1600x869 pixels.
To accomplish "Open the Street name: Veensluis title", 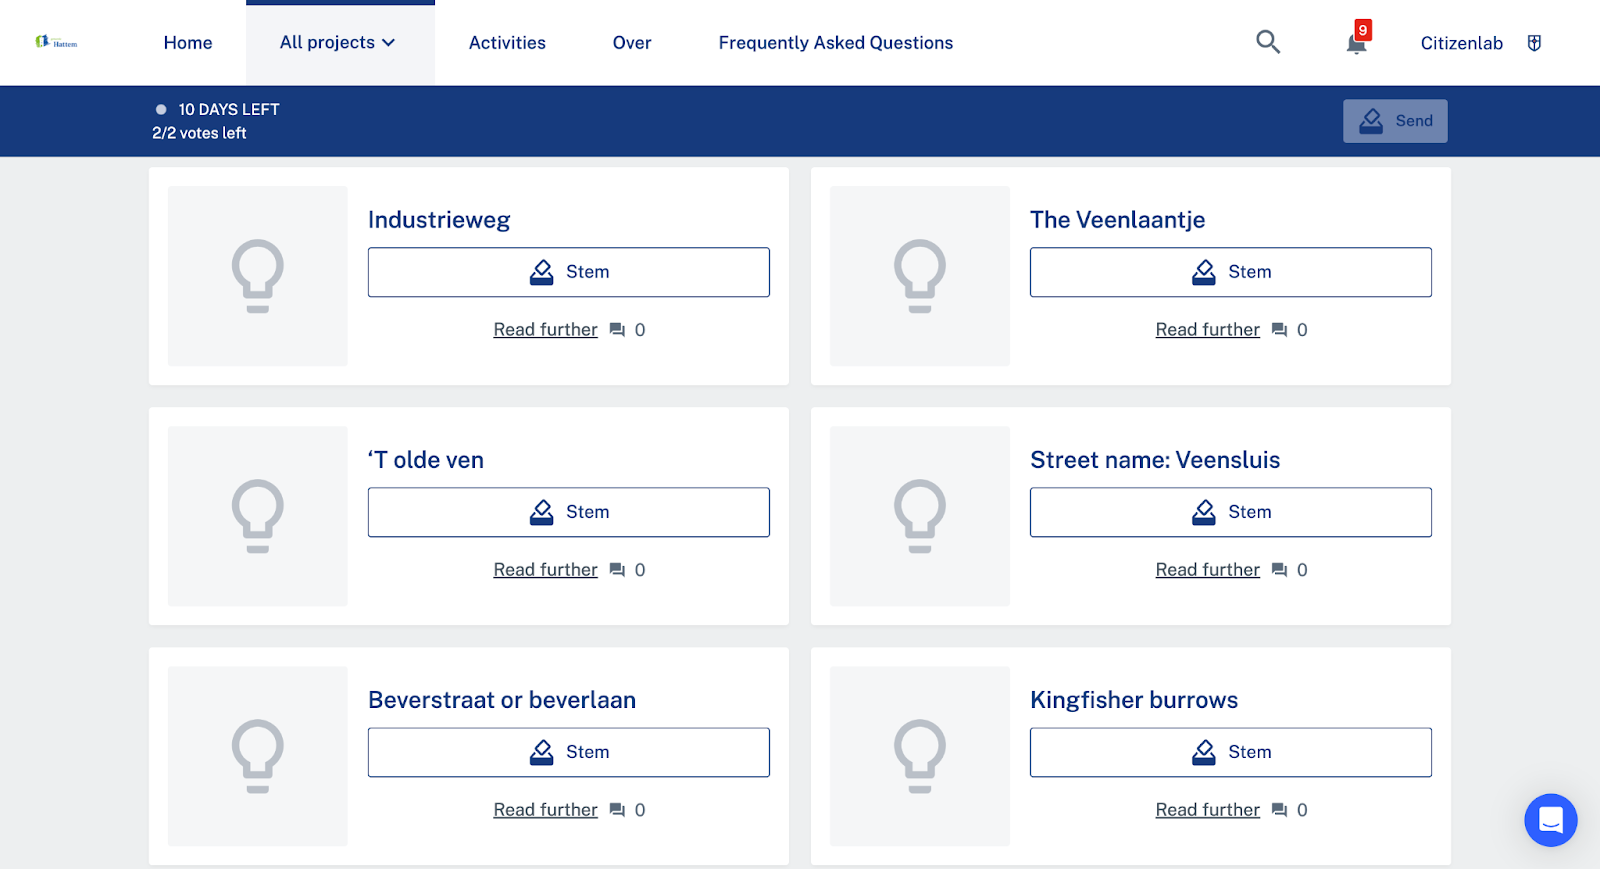I will coord(1154,460).
